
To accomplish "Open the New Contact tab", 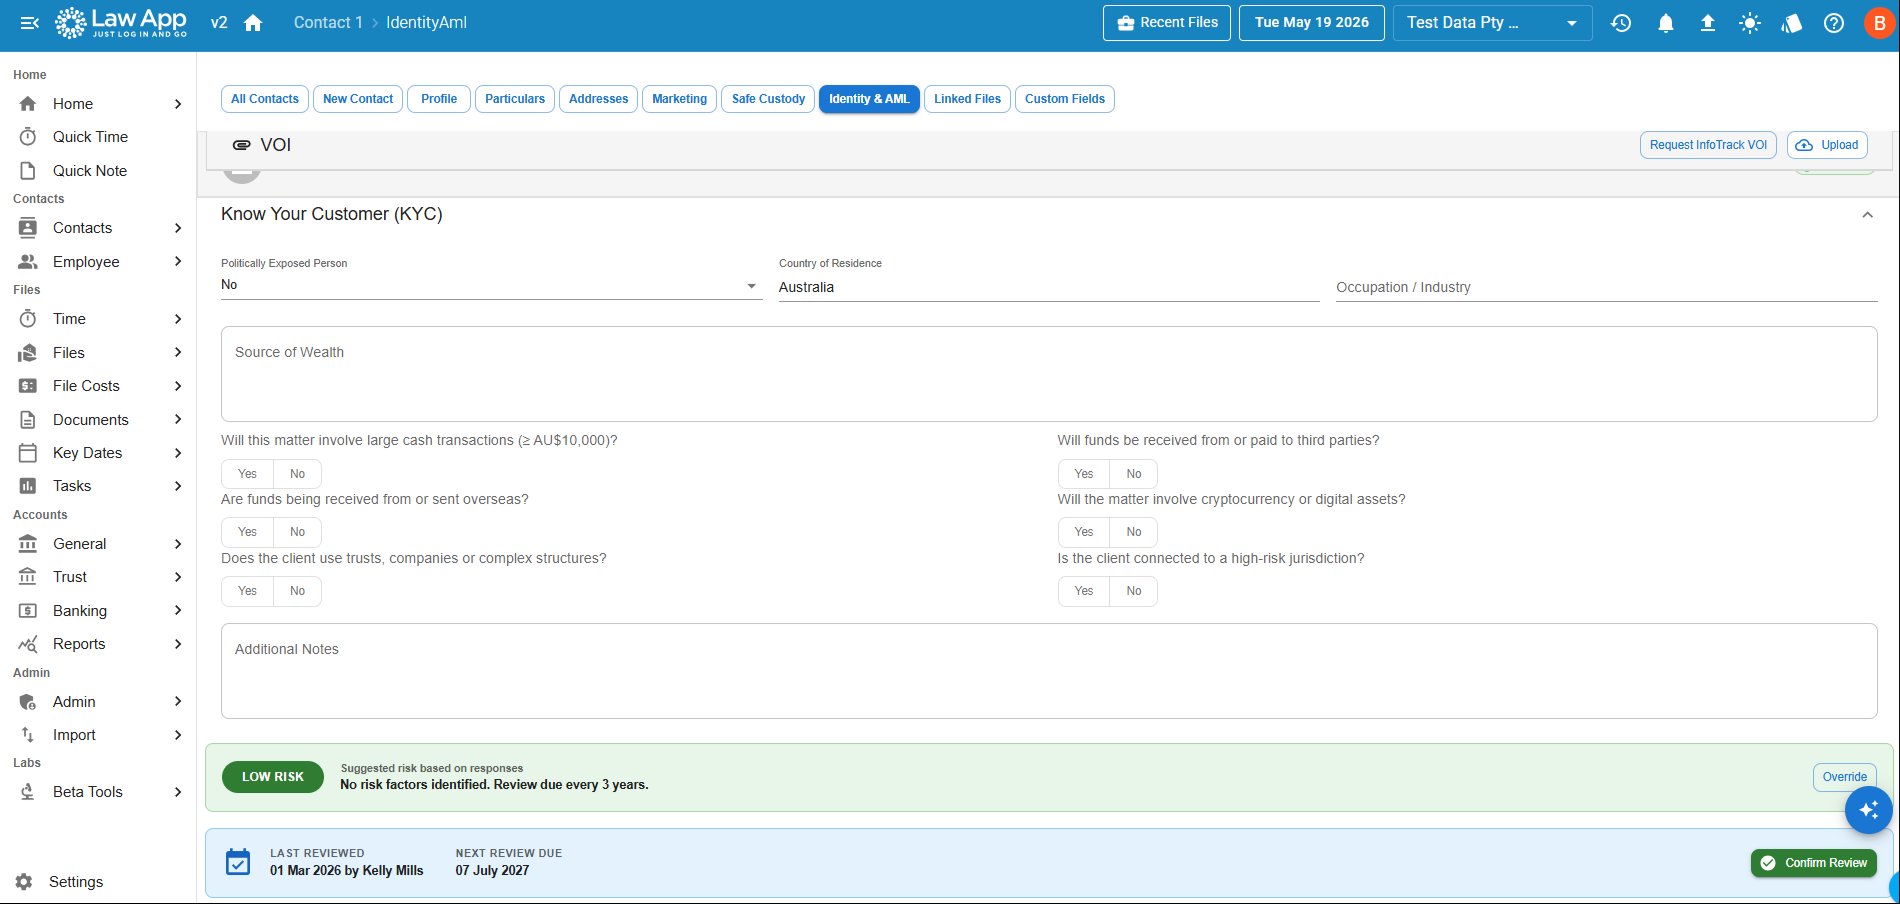I will [x=358, y=99].
